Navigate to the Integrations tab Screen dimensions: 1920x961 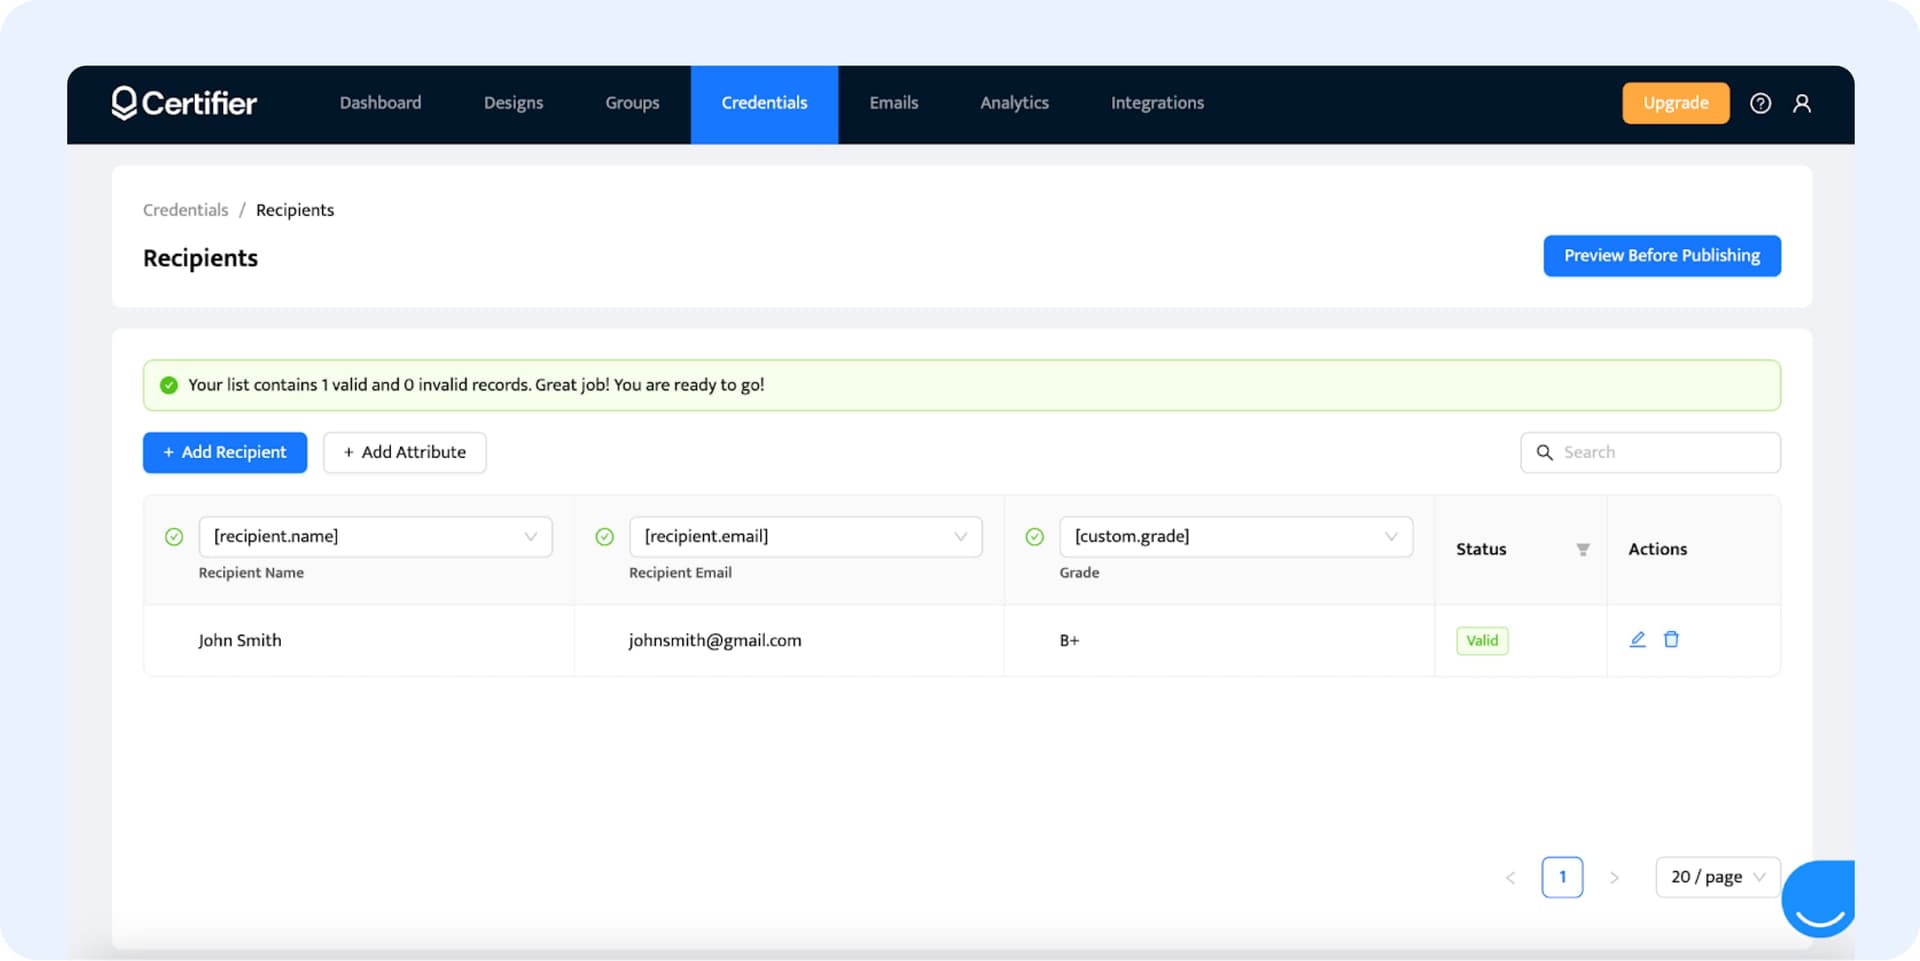tap(1157, 103)
